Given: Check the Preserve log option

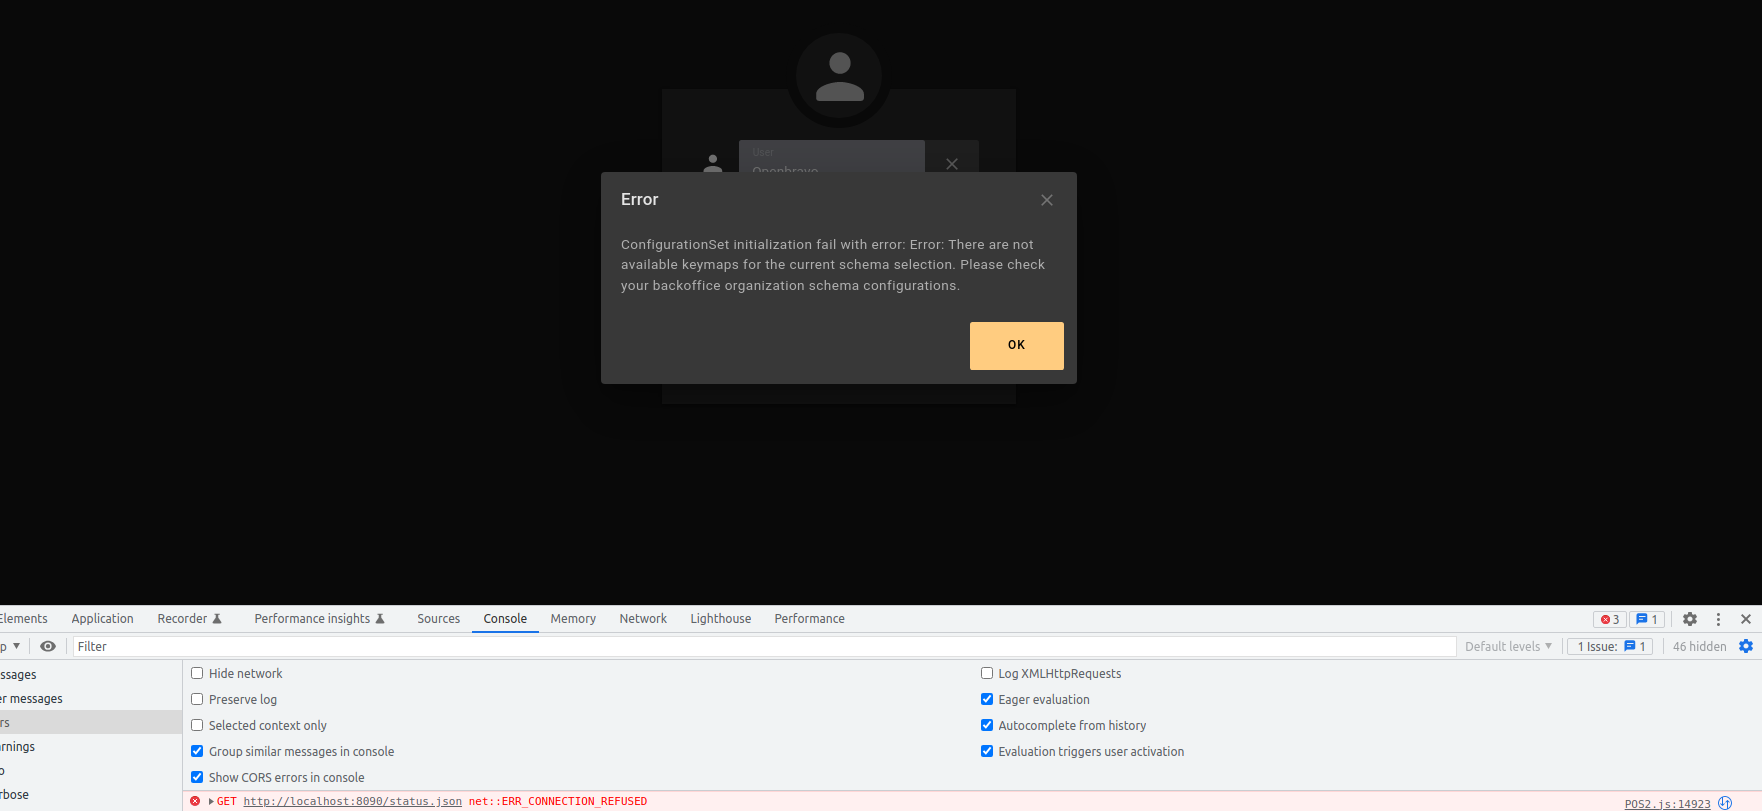Looking at the screenshot, I should point(197,699).
